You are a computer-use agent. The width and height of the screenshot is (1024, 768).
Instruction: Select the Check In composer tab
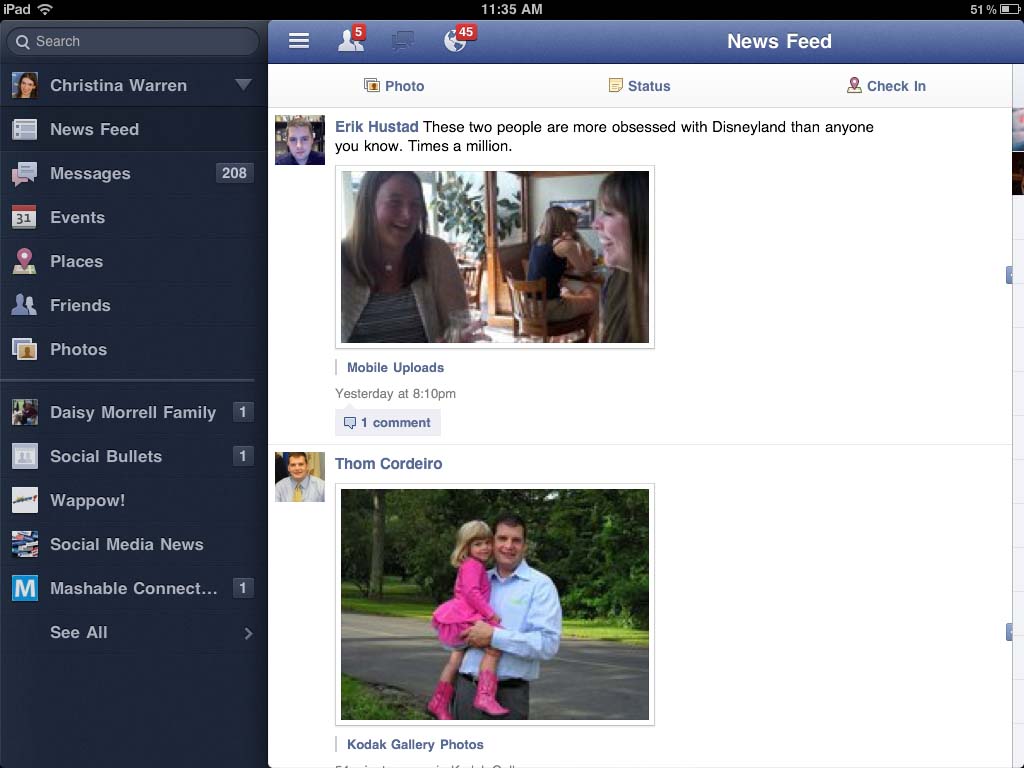[x=886, y=86]
